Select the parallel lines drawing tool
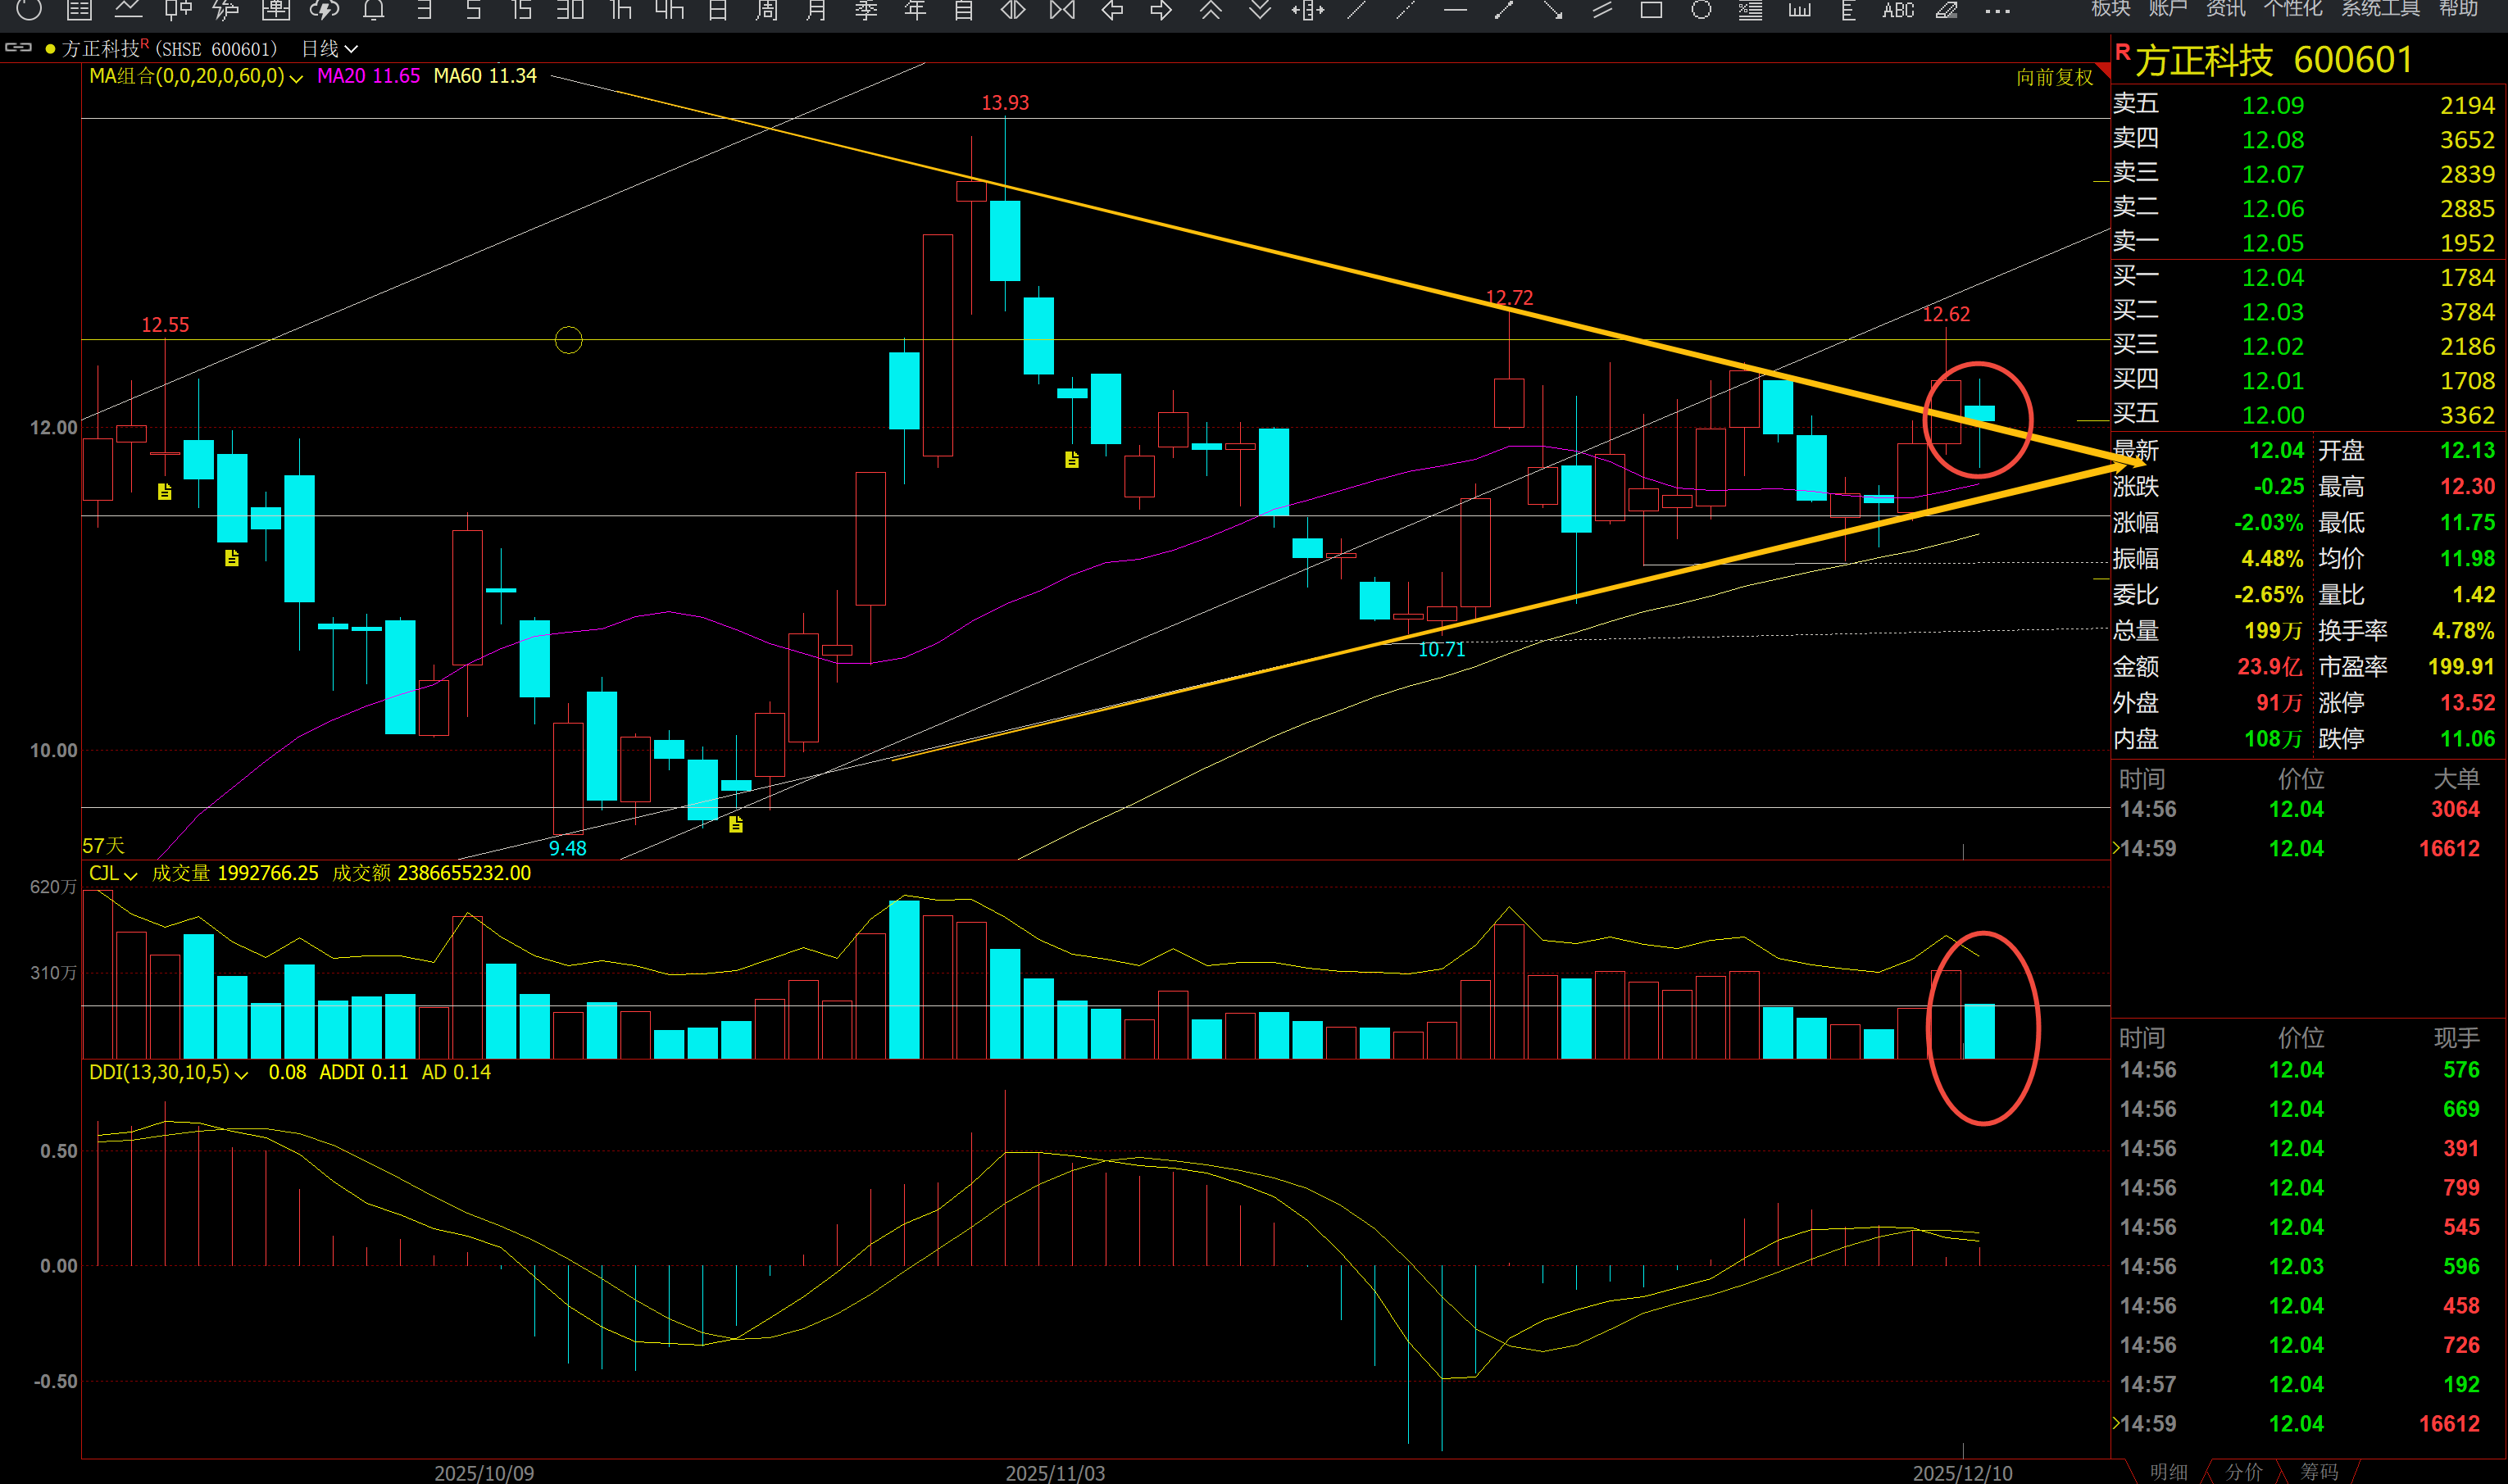2508x1484 pixels. (1602, 10)
